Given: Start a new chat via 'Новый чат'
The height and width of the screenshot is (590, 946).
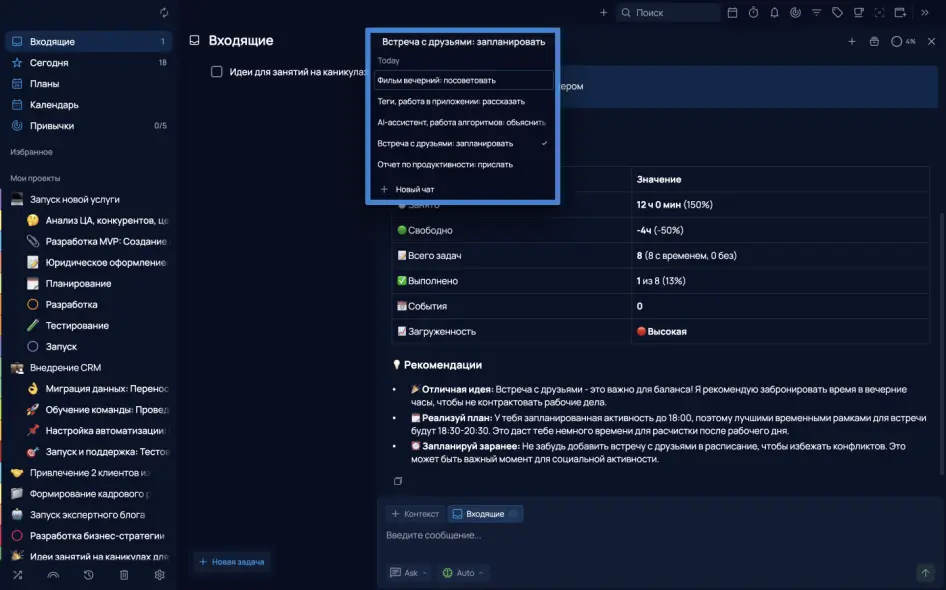Looking at the screenshot, I should (x=413, y=189).
